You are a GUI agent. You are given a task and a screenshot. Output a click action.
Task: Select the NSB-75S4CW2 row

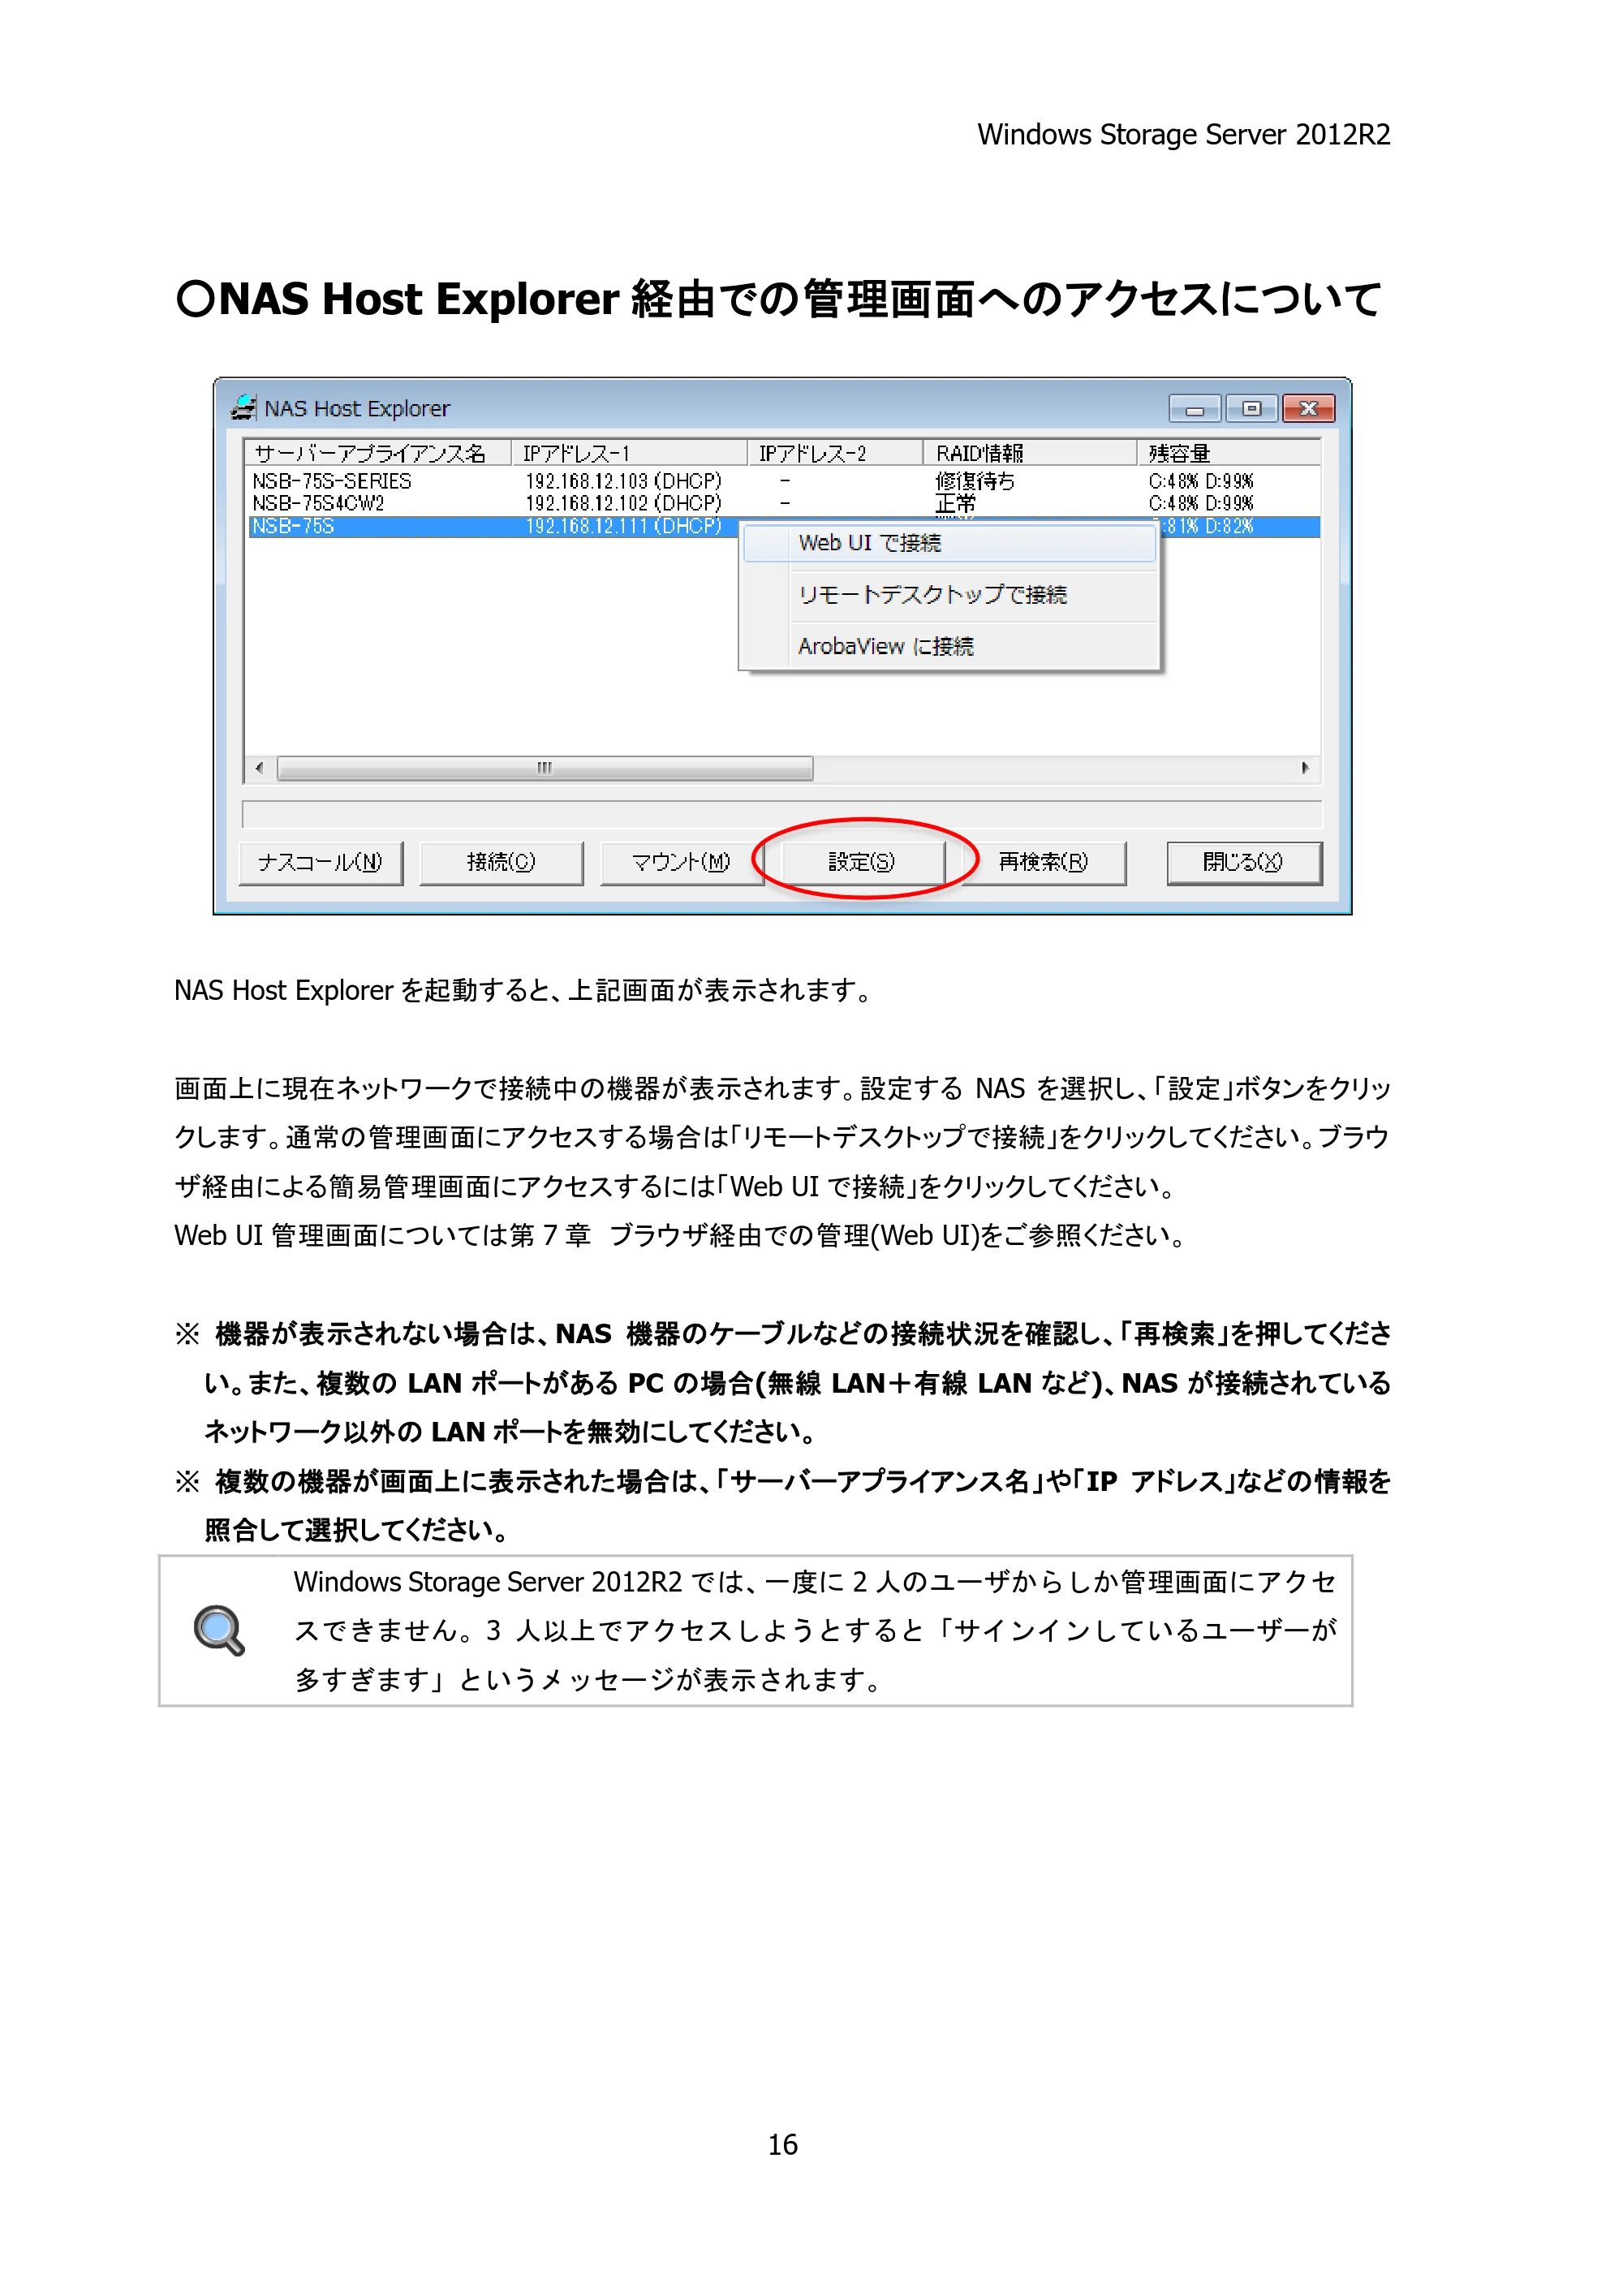[x=784, y=504]
